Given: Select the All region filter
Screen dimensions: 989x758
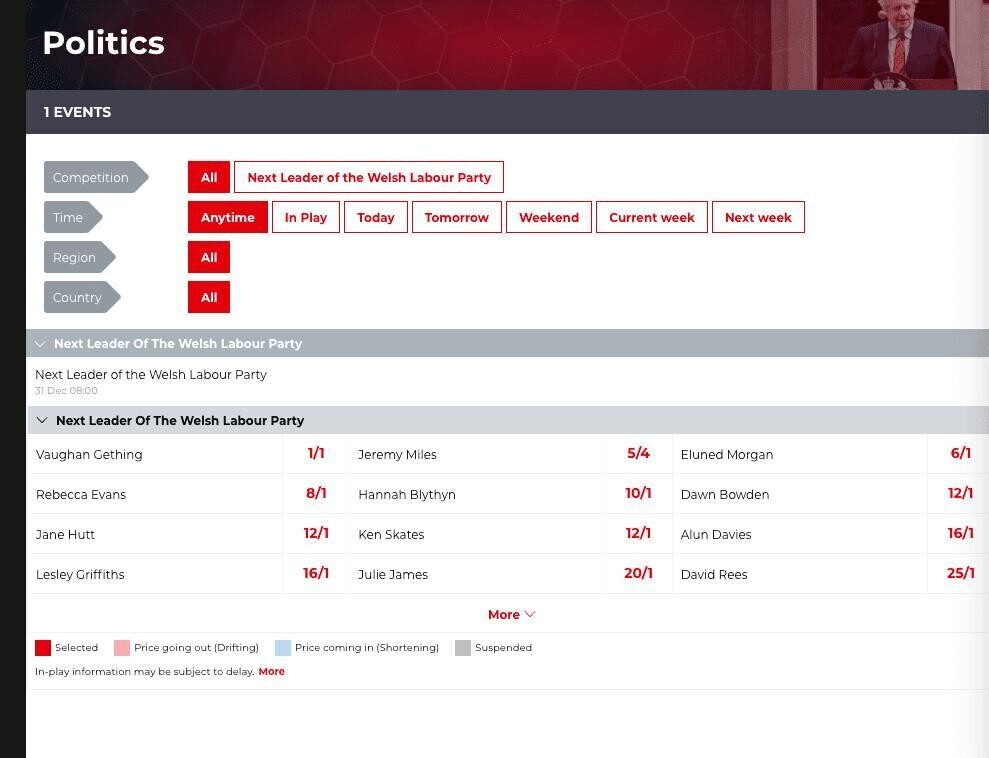Looking at the screenshot, I should coord(209,257).
